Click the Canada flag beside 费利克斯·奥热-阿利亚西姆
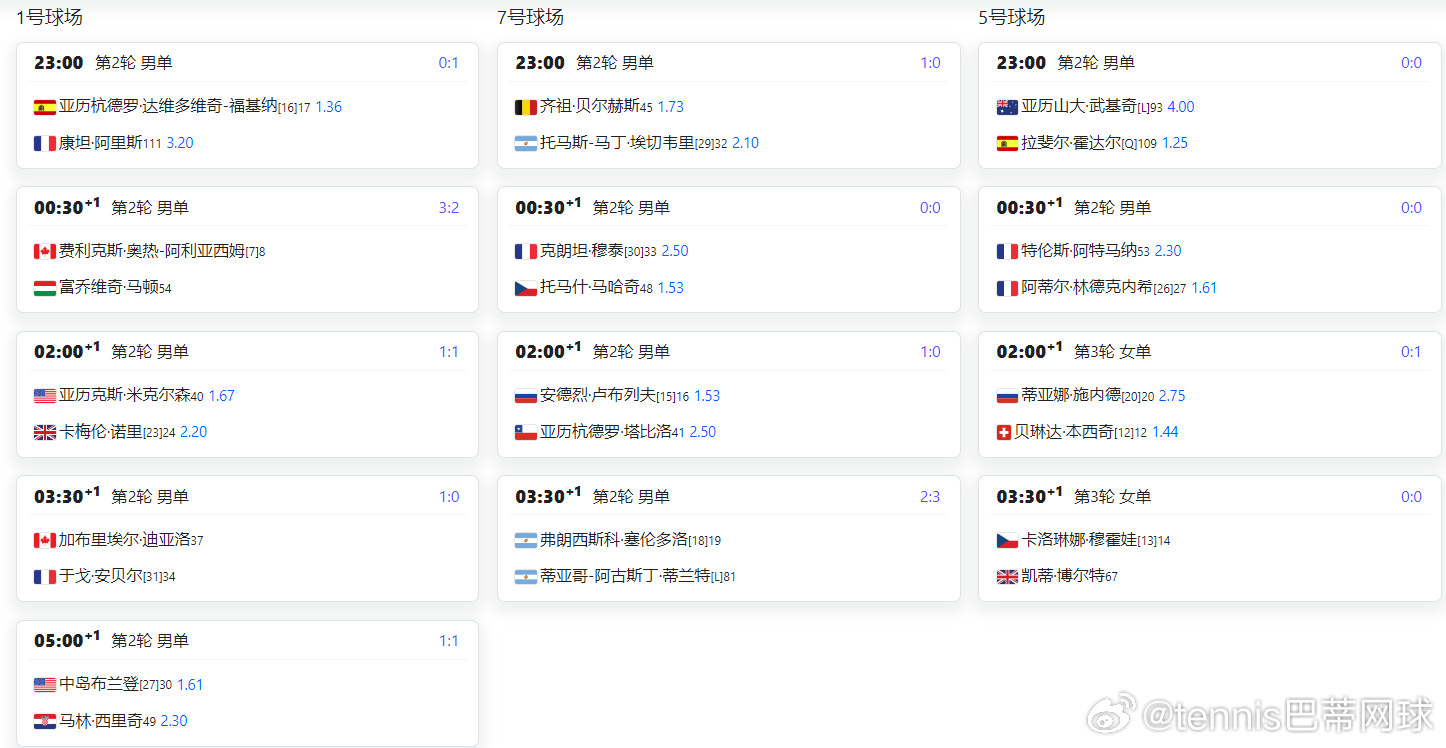 (x=45, y=252)
